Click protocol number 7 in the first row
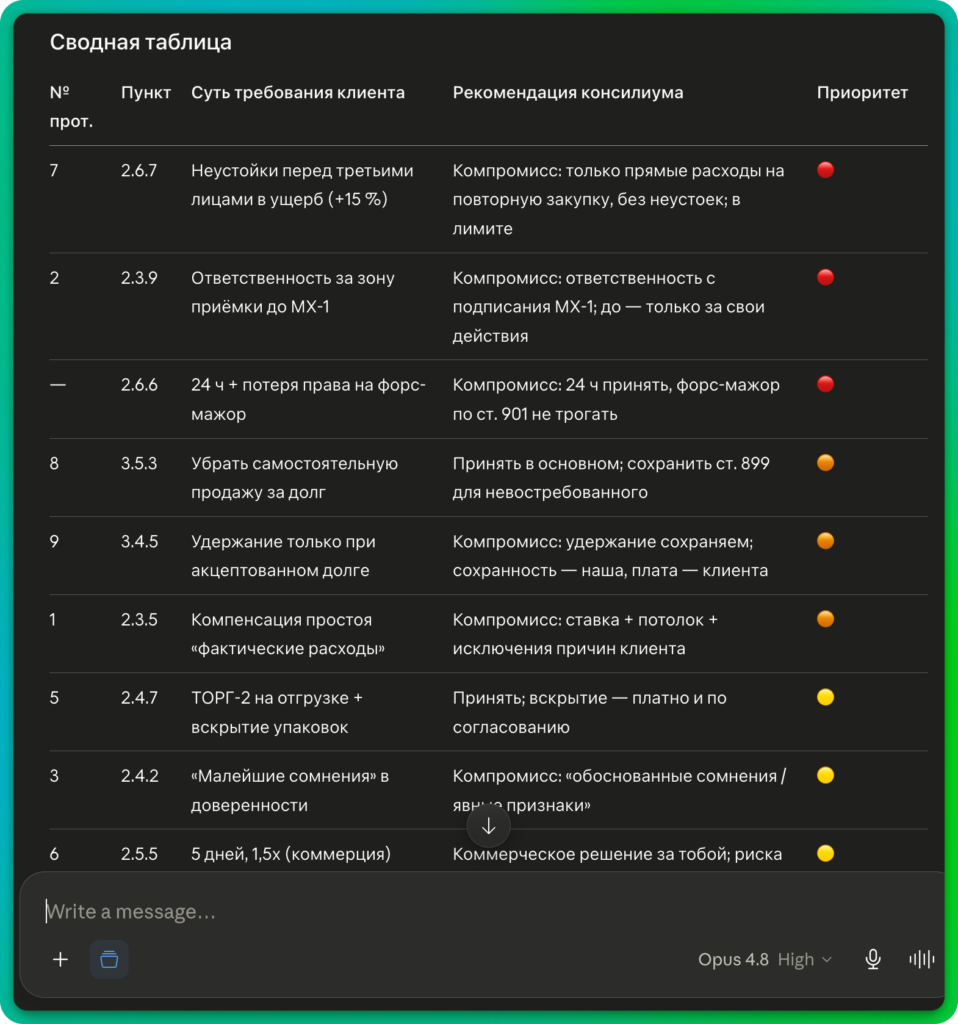 click(54, 171)
